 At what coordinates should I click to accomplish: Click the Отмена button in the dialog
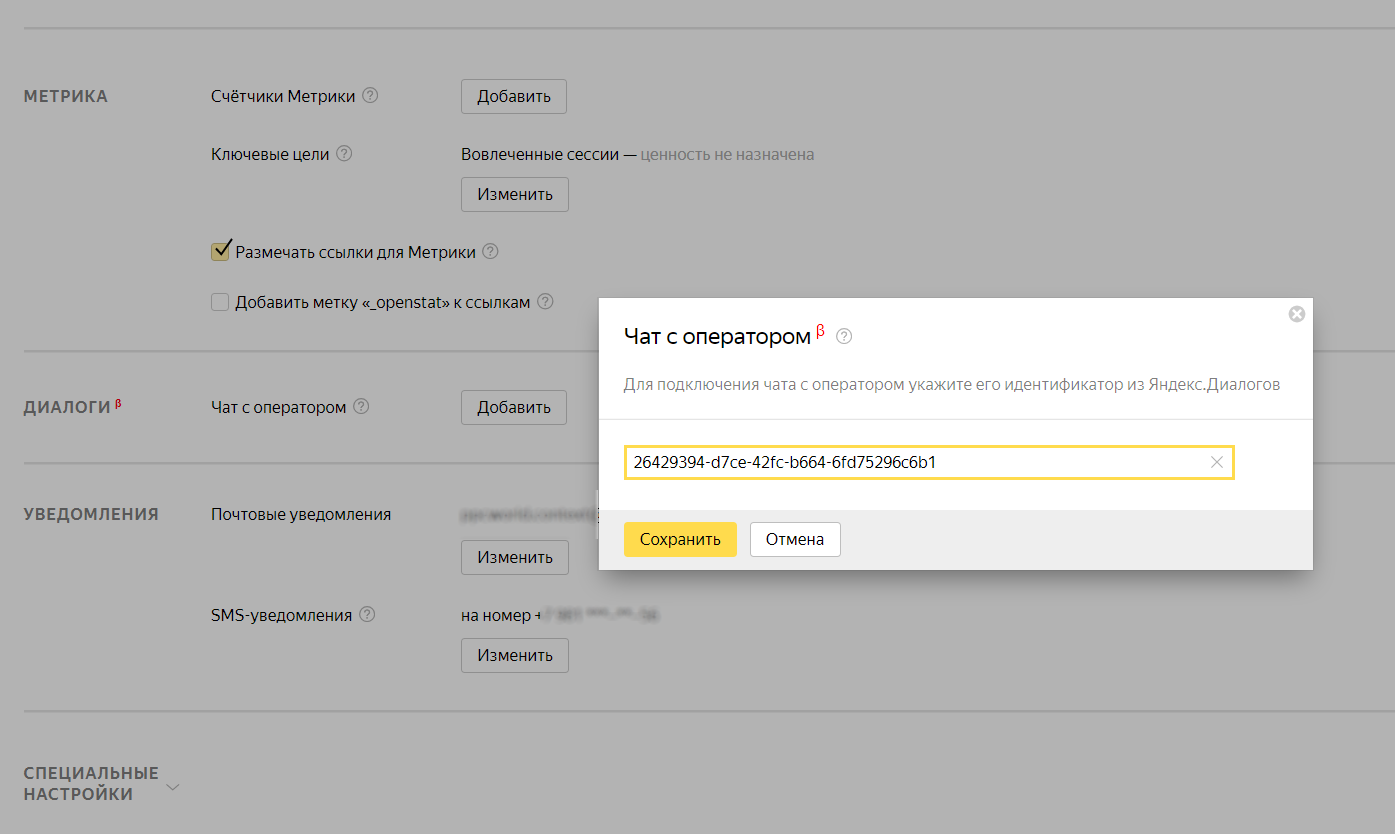(795, 539)
